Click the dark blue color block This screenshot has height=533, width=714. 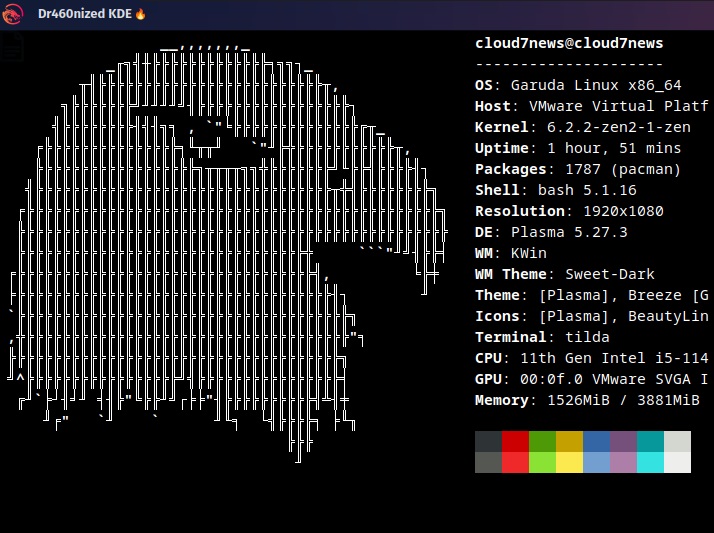pyautogui.click(x=596, y=442)
